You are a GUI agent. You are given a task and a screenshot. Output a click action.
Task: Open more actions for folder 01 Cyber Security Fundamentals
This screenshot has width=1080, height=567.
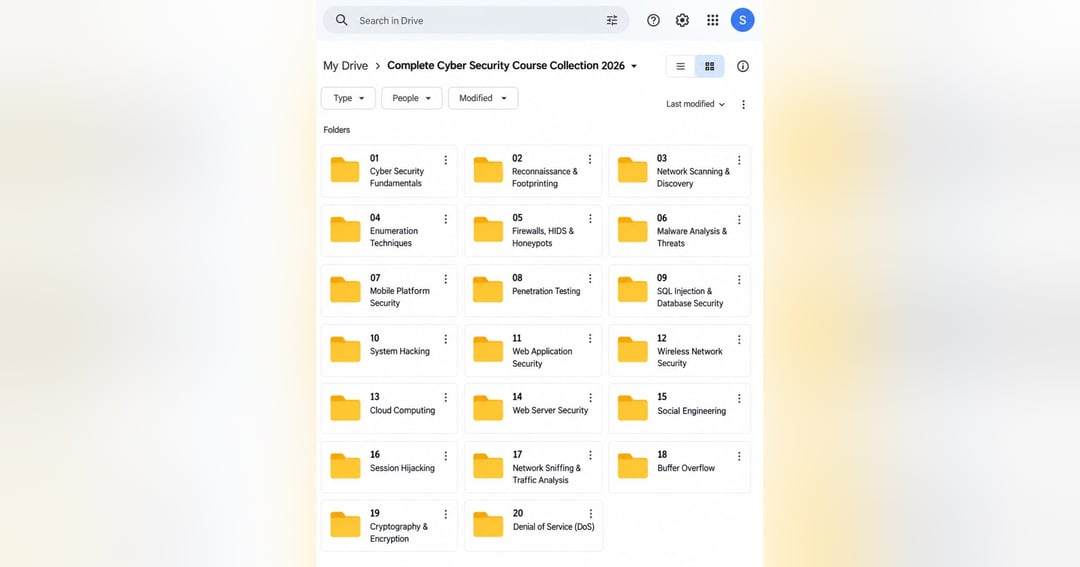(446, 160)
